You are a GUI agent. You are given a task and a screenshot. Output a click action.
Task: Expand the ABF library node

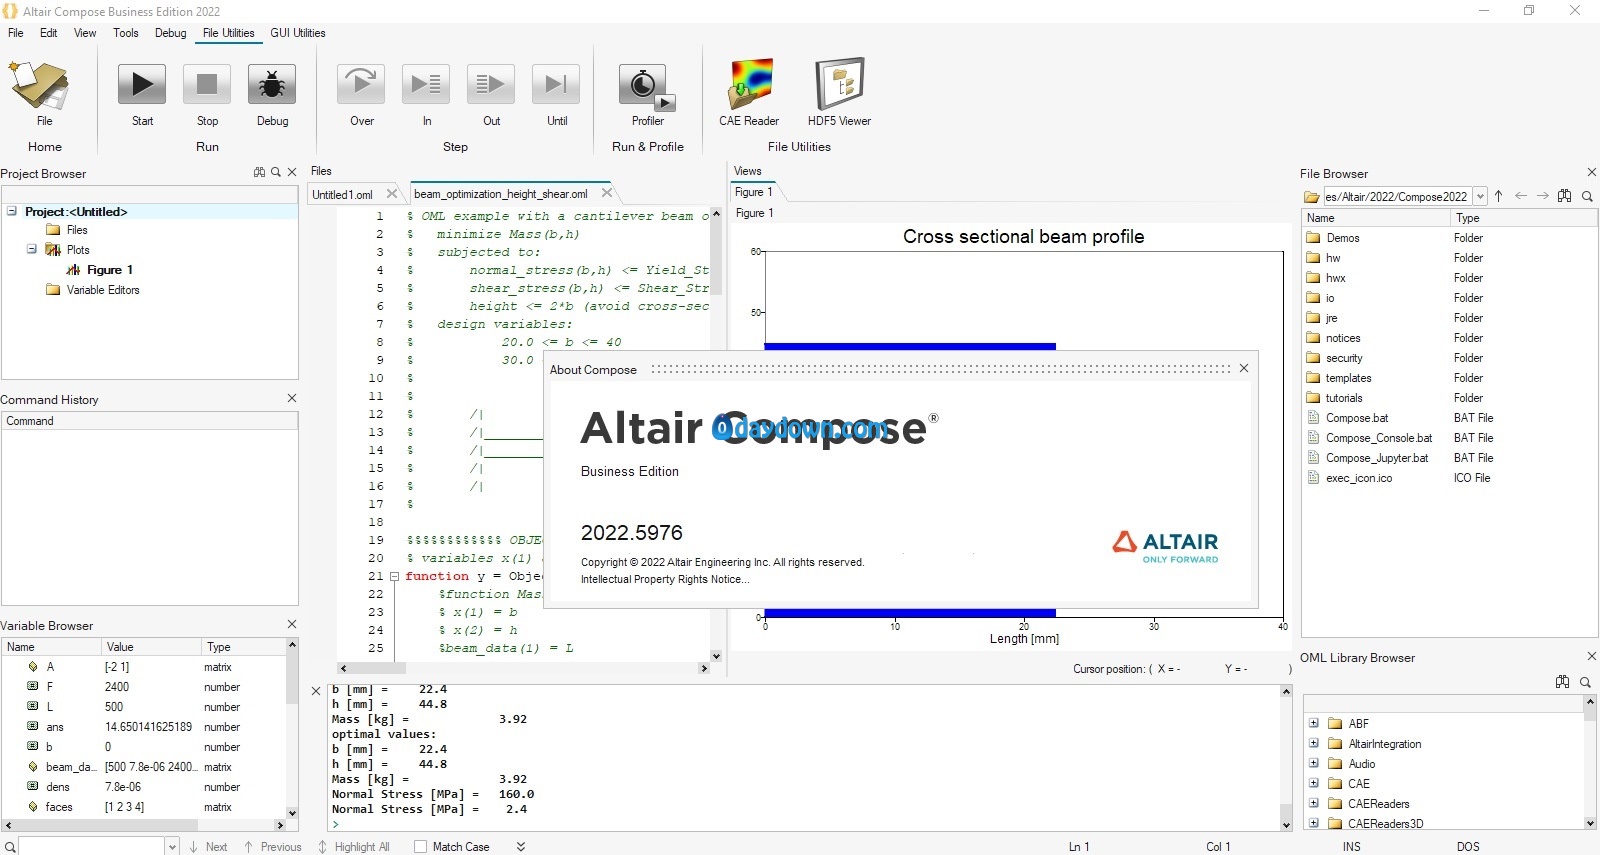click(x=1314, y=723)
